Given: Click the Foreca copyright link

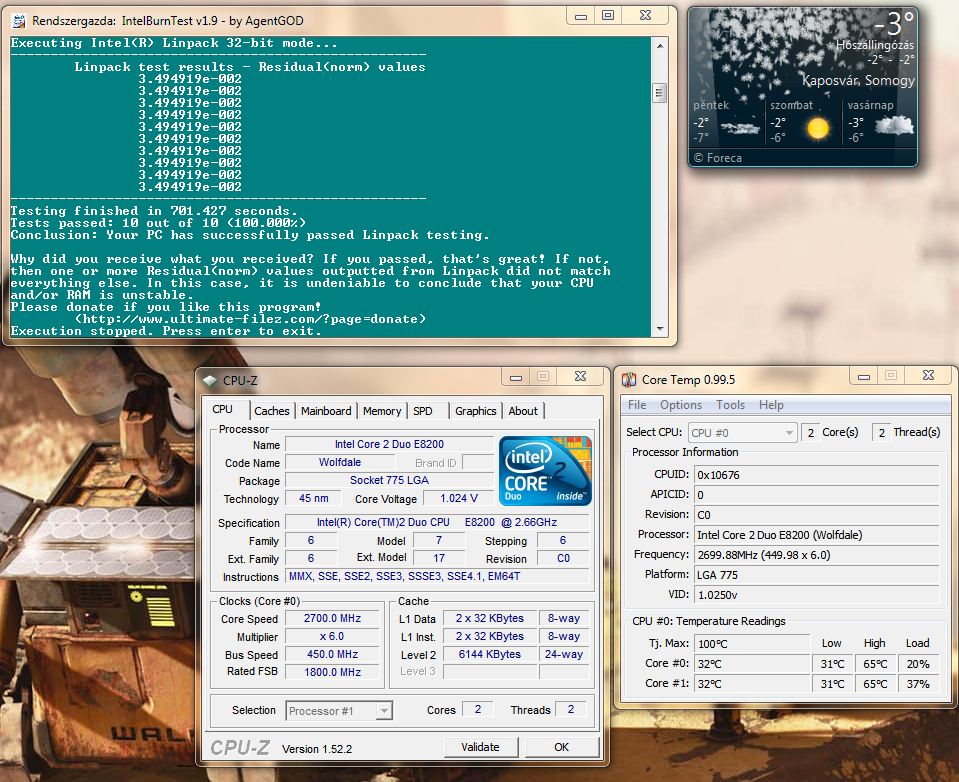Looking at the screenshot, I should pos(718,158).
